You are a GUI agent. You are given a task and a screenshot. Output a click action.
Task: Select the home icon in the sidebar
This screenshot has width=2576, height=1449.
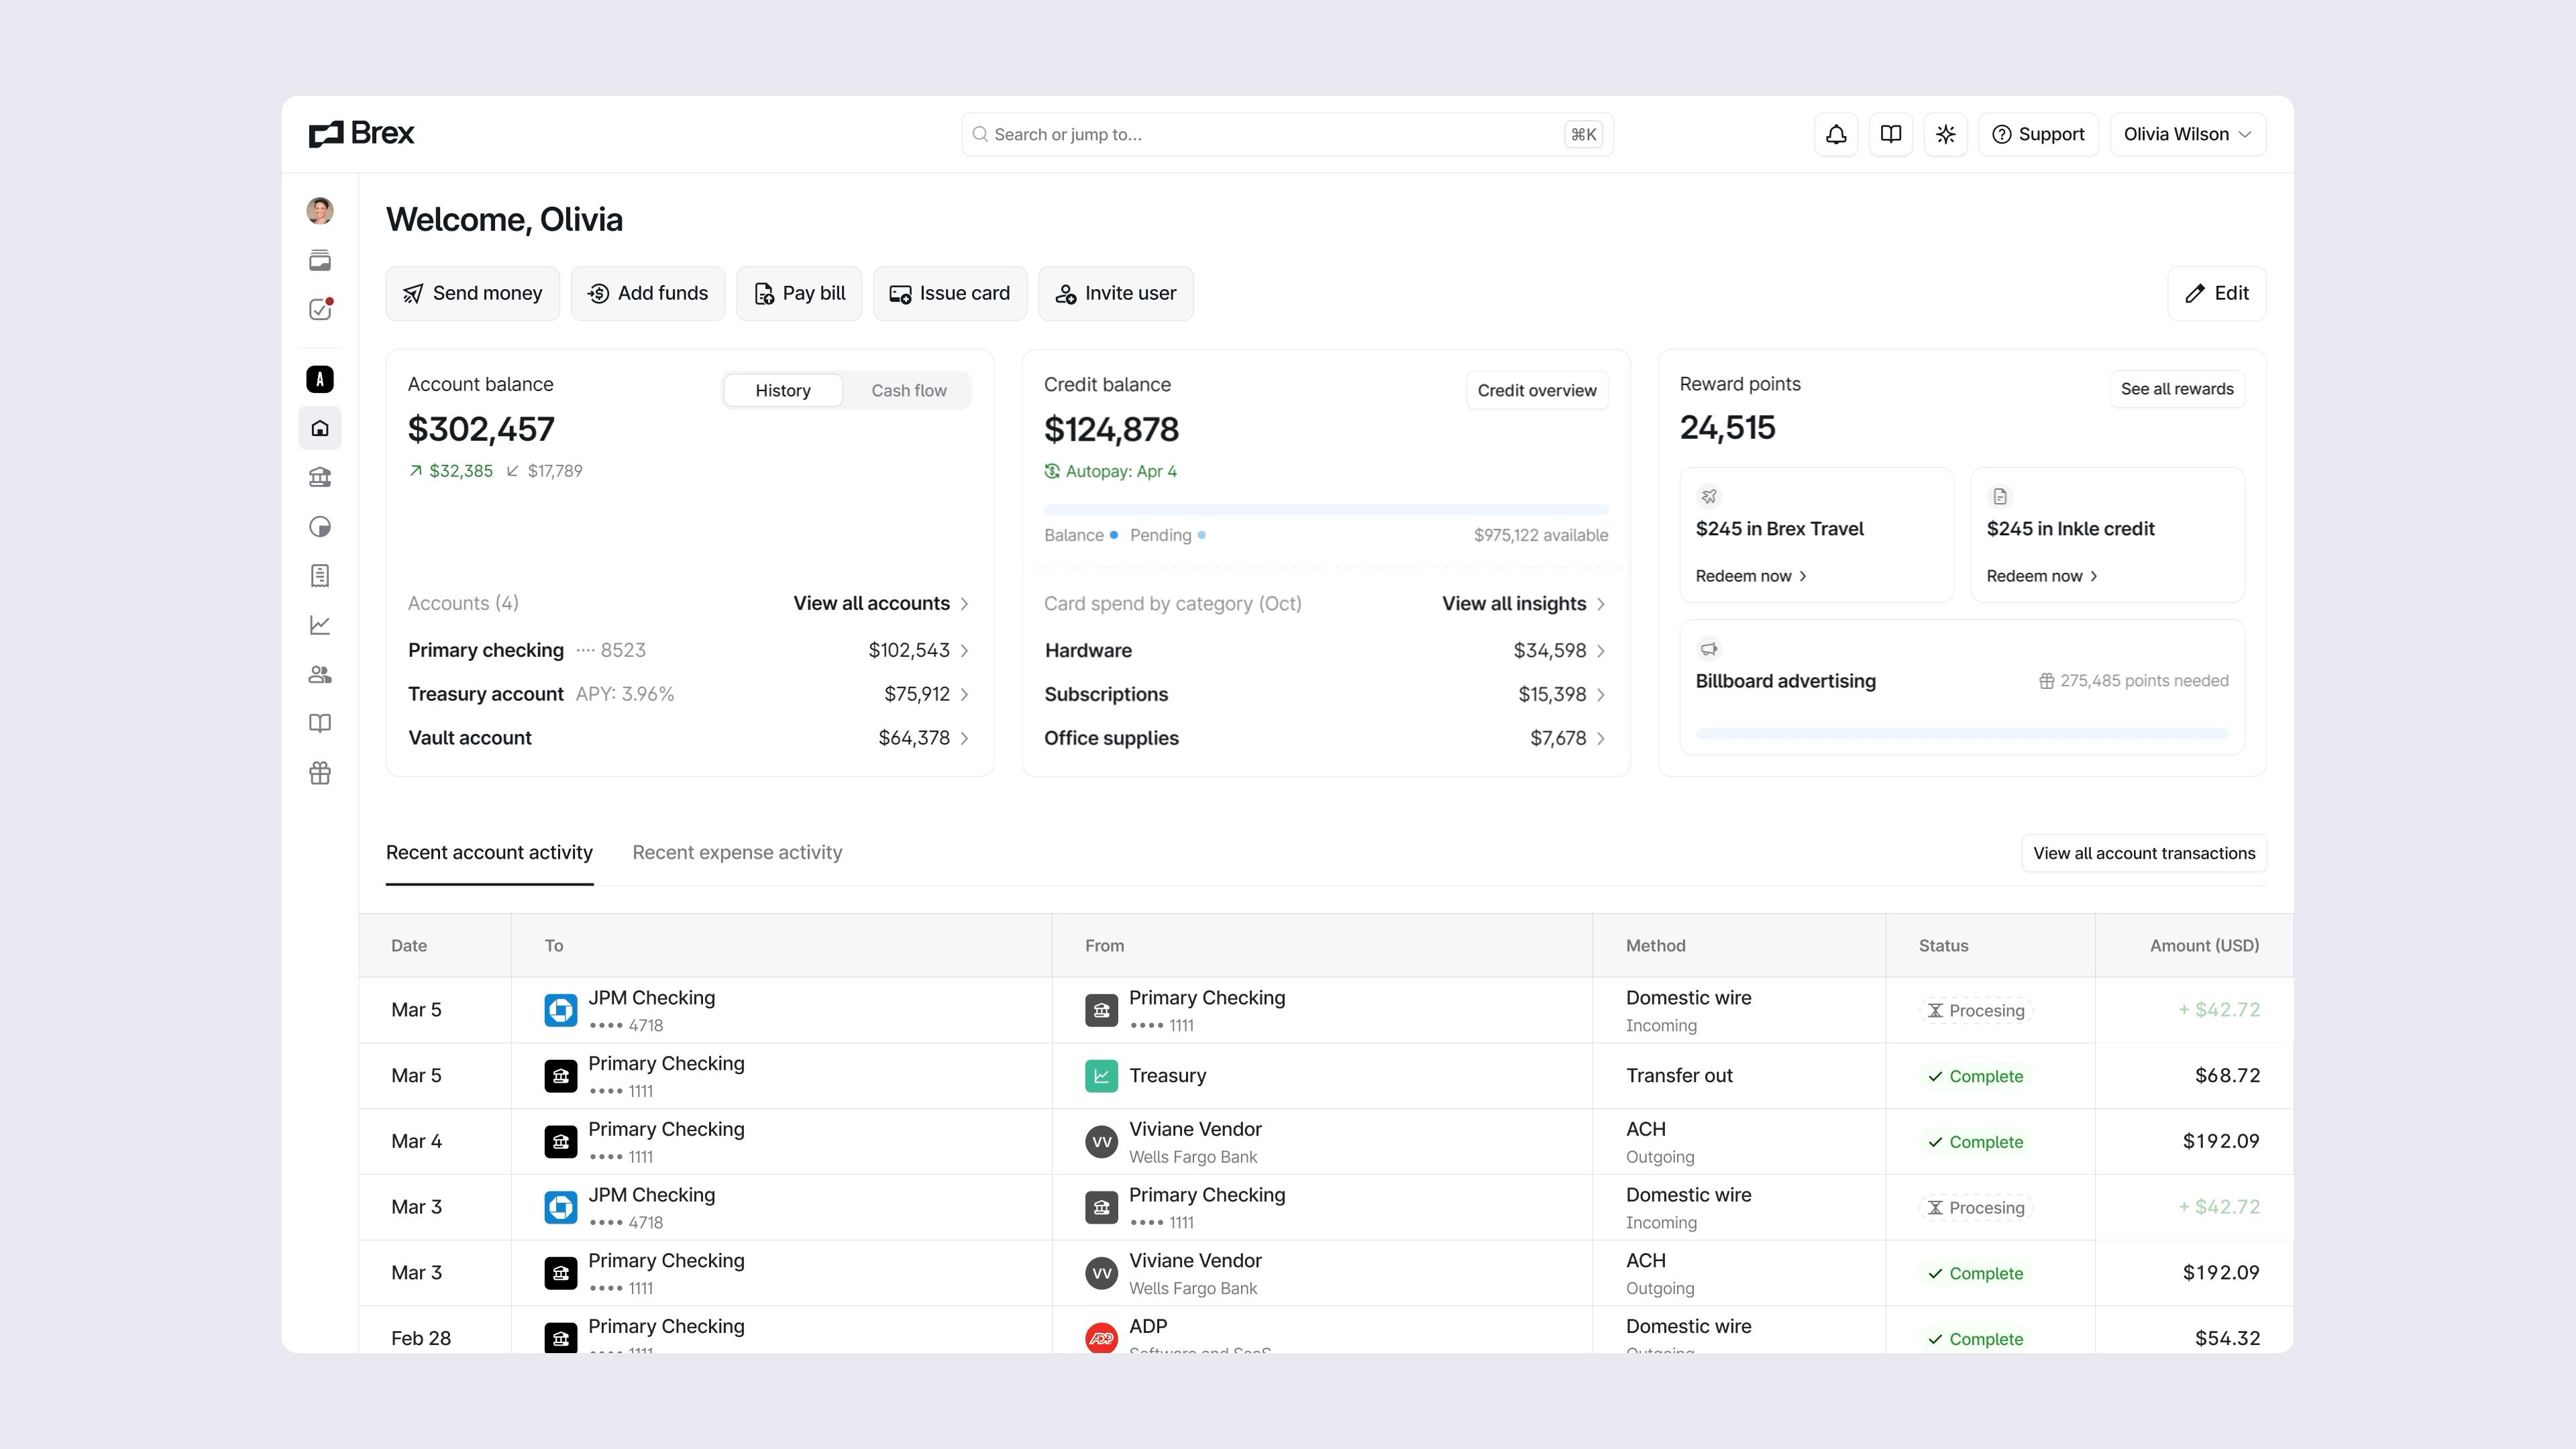(x=320, y=428)
